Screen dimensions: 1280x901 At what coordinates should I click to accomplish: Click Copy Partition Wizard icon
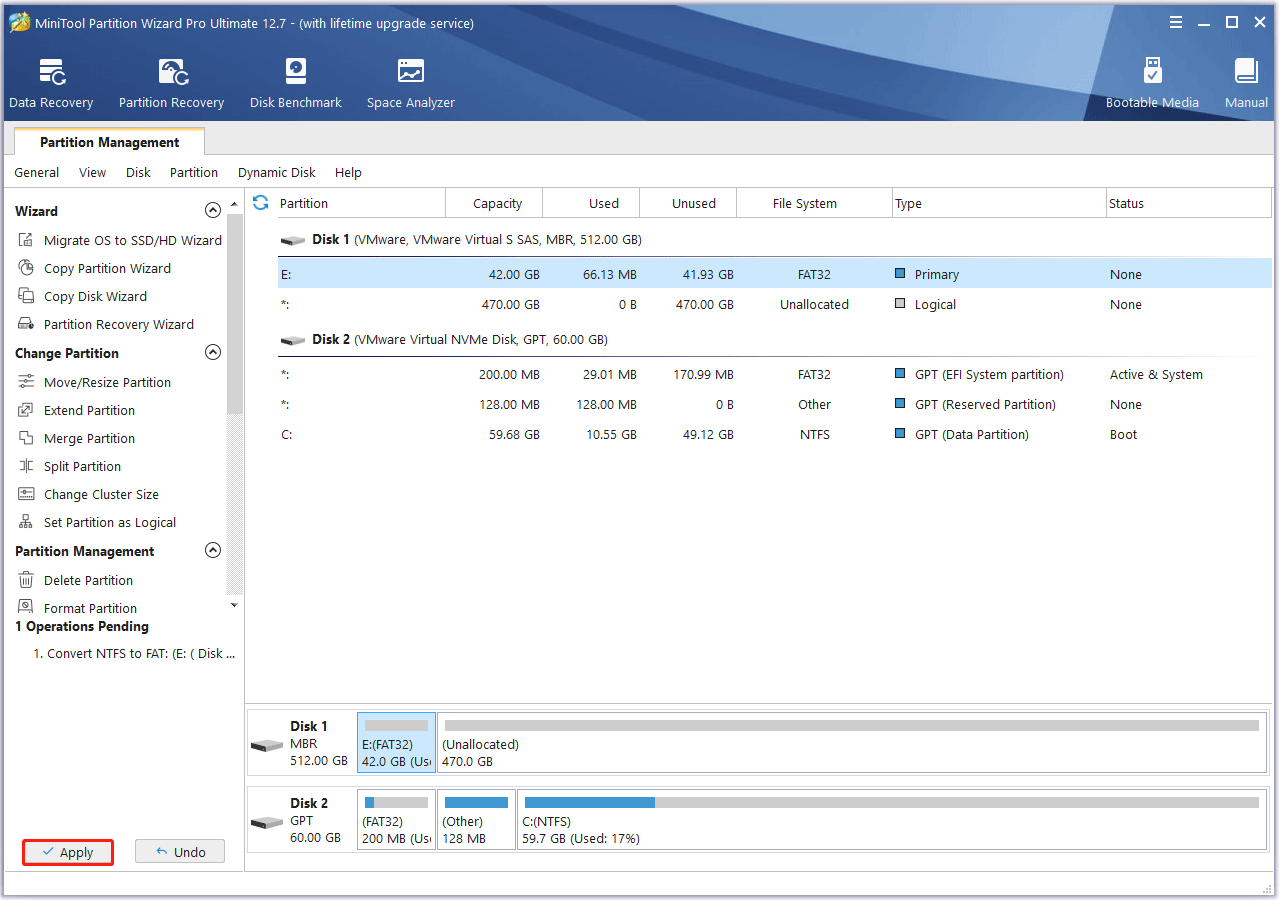[26, 268]
